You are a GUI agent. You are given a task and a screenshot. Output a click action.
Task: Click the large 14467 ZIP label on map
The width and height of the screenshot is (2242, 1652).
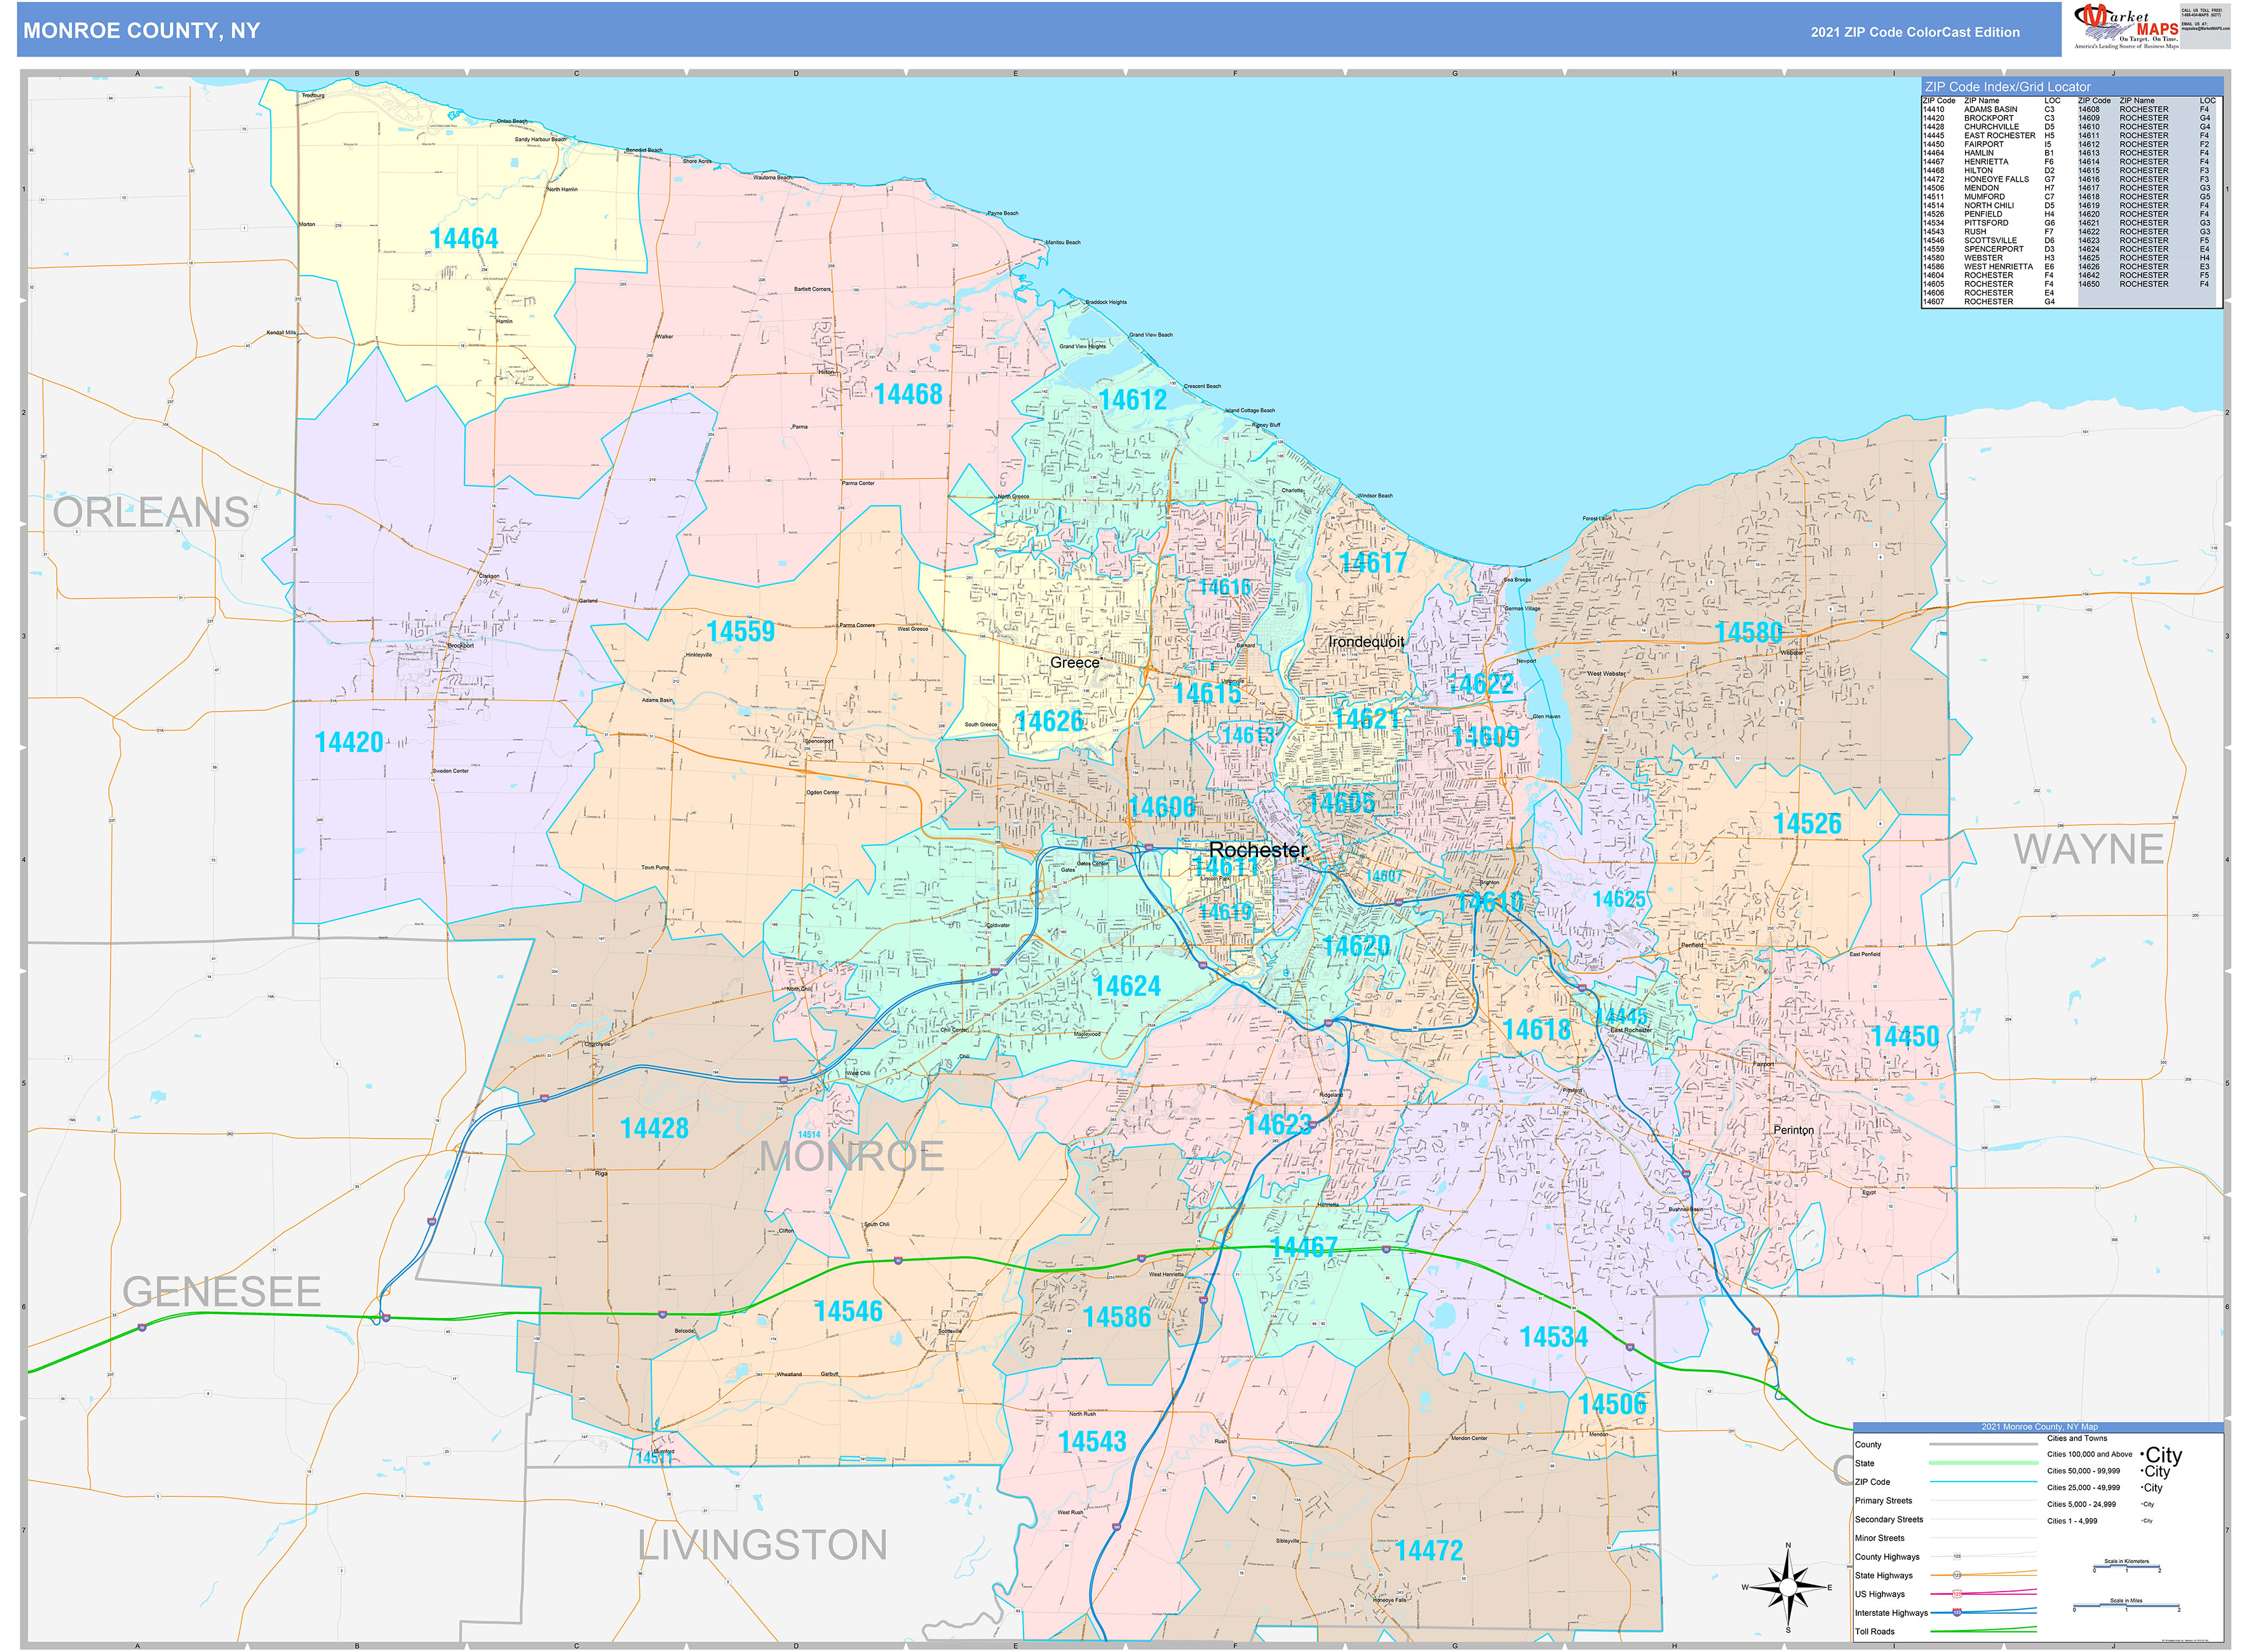click(1303, 1247)
